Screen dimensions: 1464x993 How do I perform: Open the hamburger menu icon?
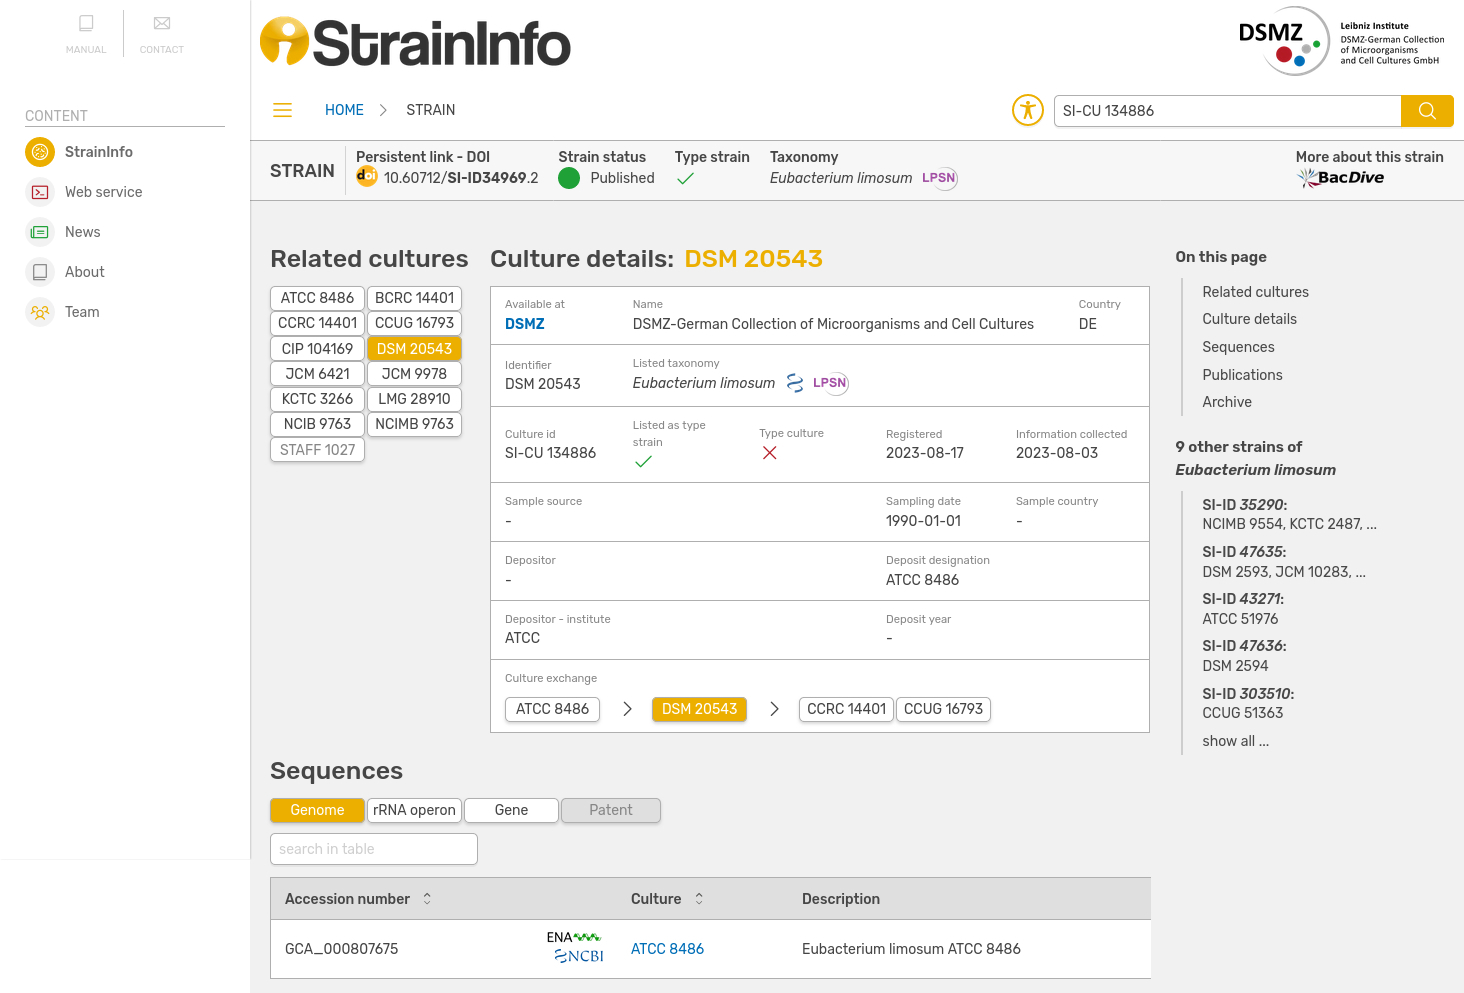[x=282, y=110]
